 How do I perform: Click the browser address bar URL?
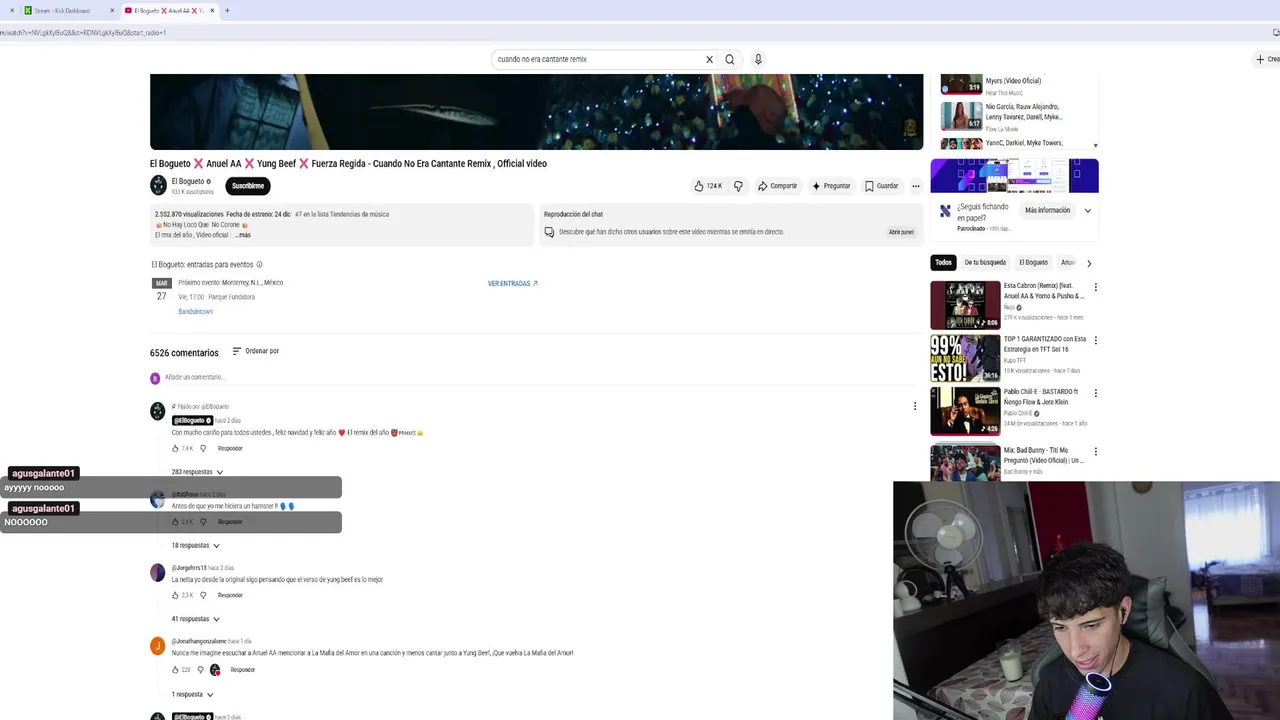click(83, 33)
